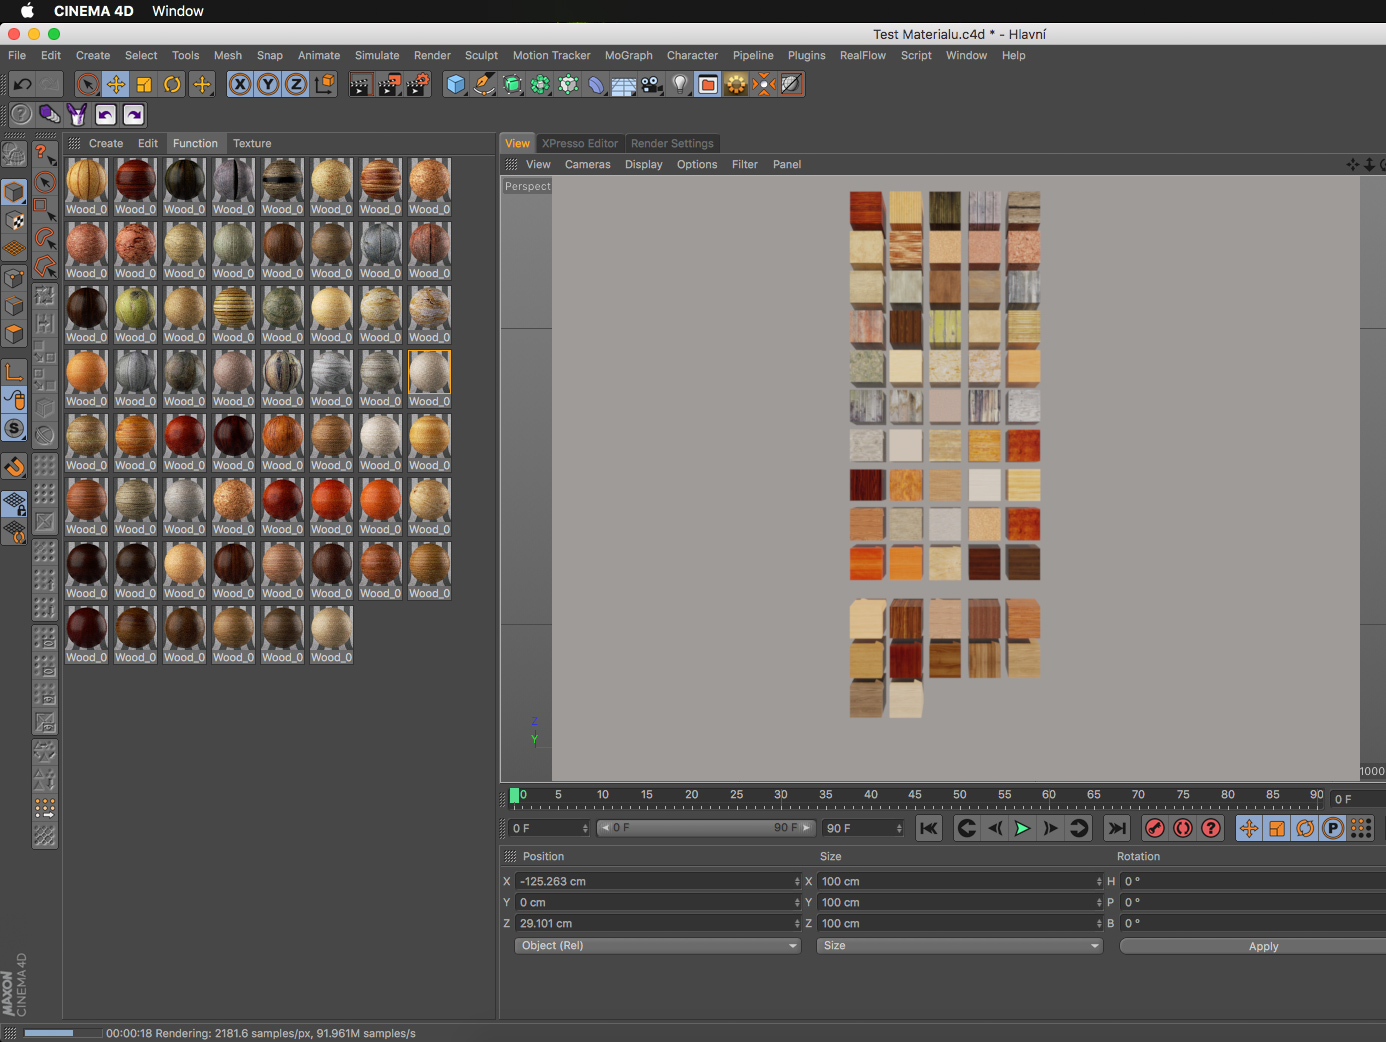This screenshot has width=1386, height=1042.
Task: Click the Record Active Objects keyframe button
Action: click(1155, 828)
